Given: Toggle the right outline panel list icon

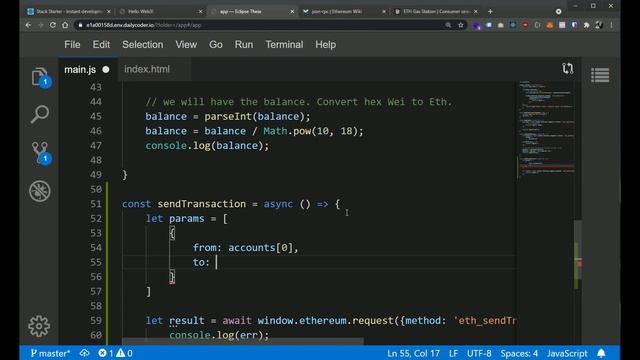Looking at the screenshot, I should pos(600,75).
